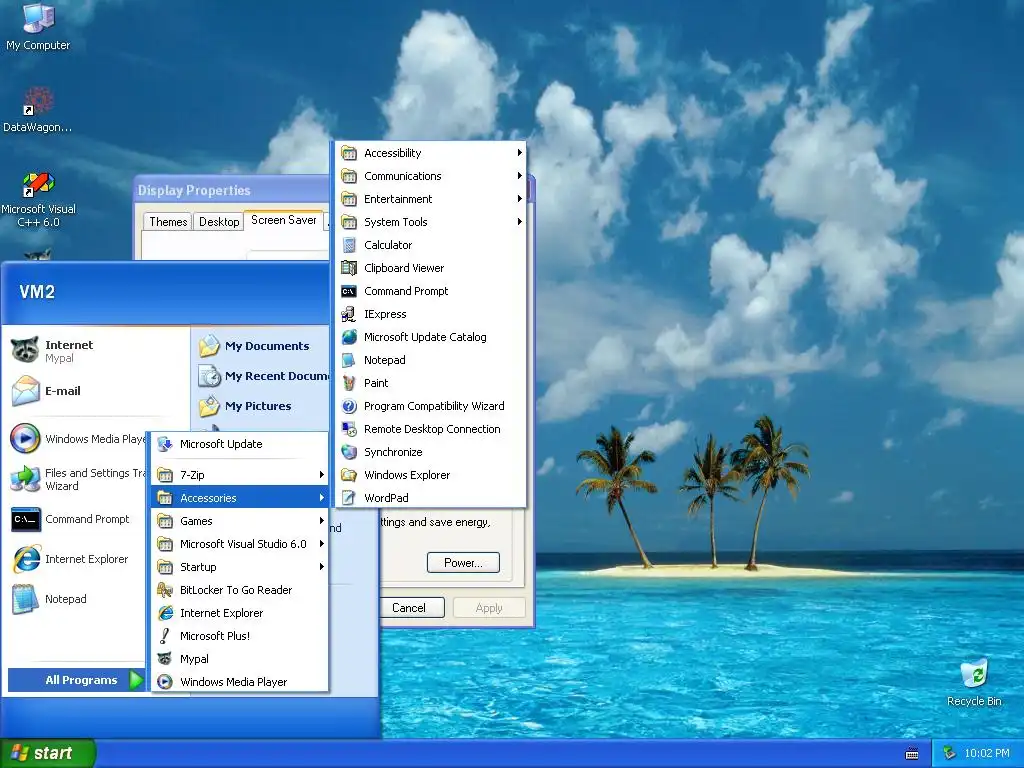Click the 10:02 PM taskbar clock
This screenshot has height=768, width=1024.
(x=987, y=754)
